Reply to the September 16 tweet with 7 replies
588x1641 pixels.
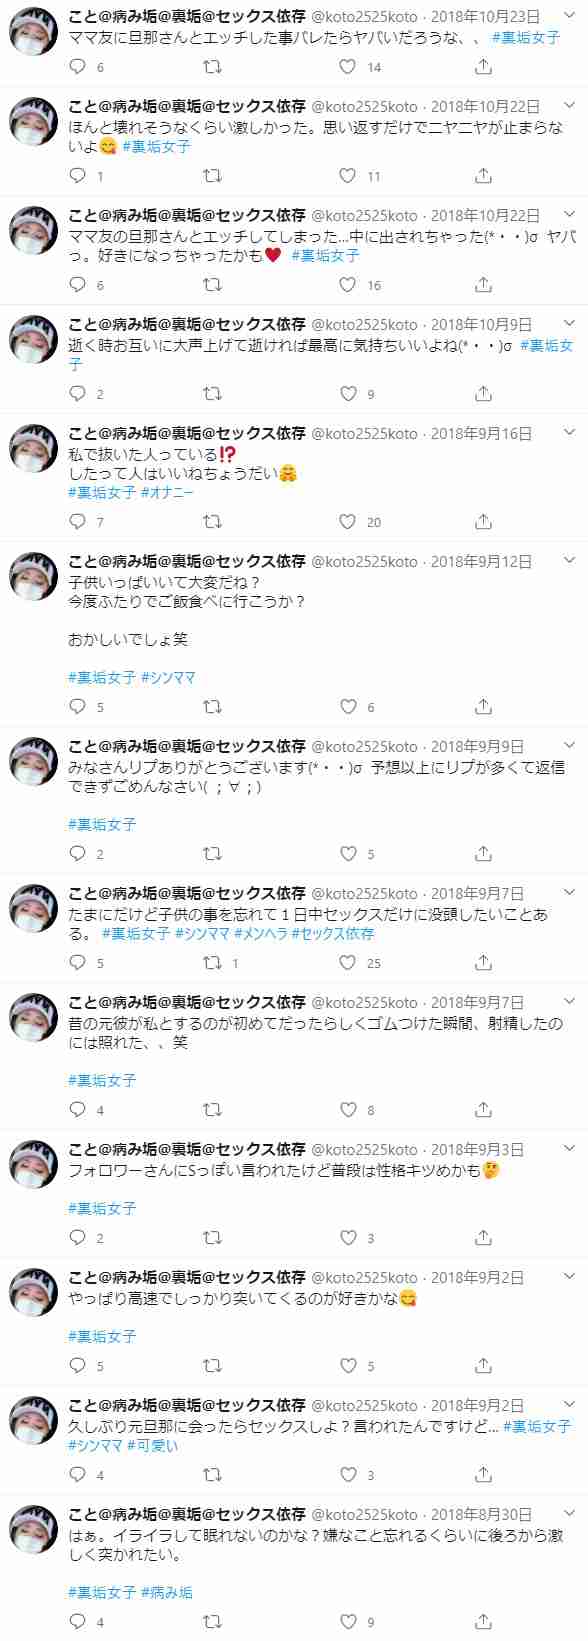78,522
